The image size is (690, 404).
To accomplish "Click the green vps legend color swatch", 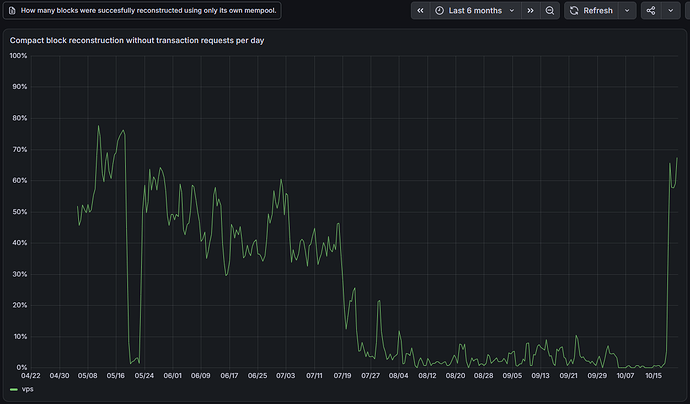I will tap(14, 389).
